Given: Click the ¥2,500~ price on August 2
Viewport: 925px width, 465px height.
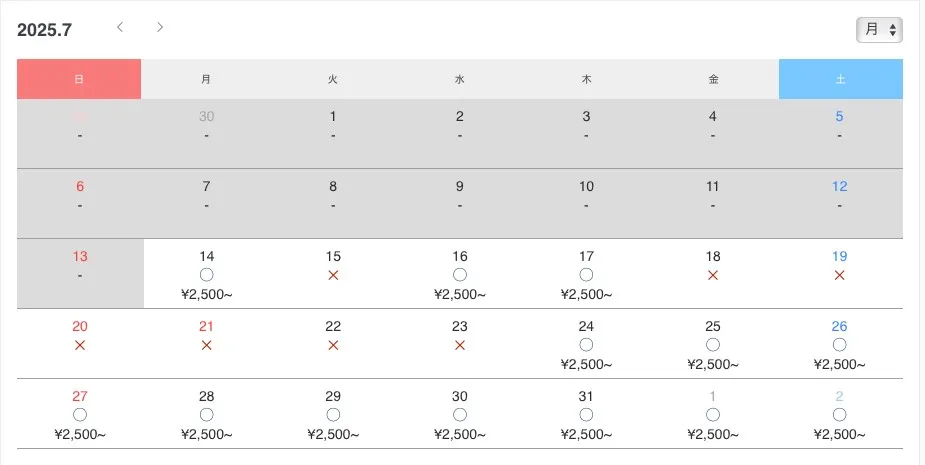Looking at the screenshot, I should [839, 435].
